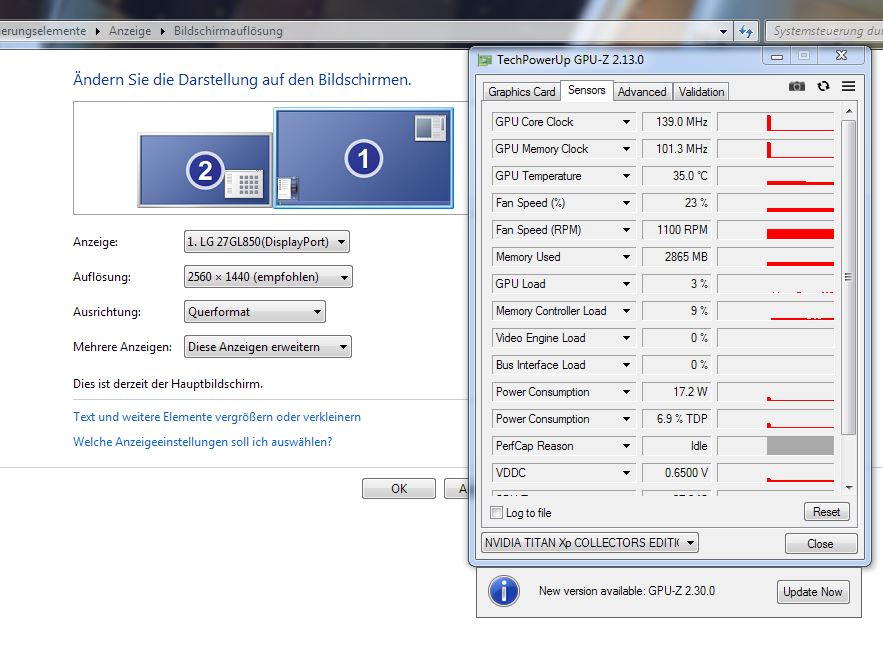Open the VDDC sensor dropdown
The image size is (883, 665).
click(x=626, y=473)
